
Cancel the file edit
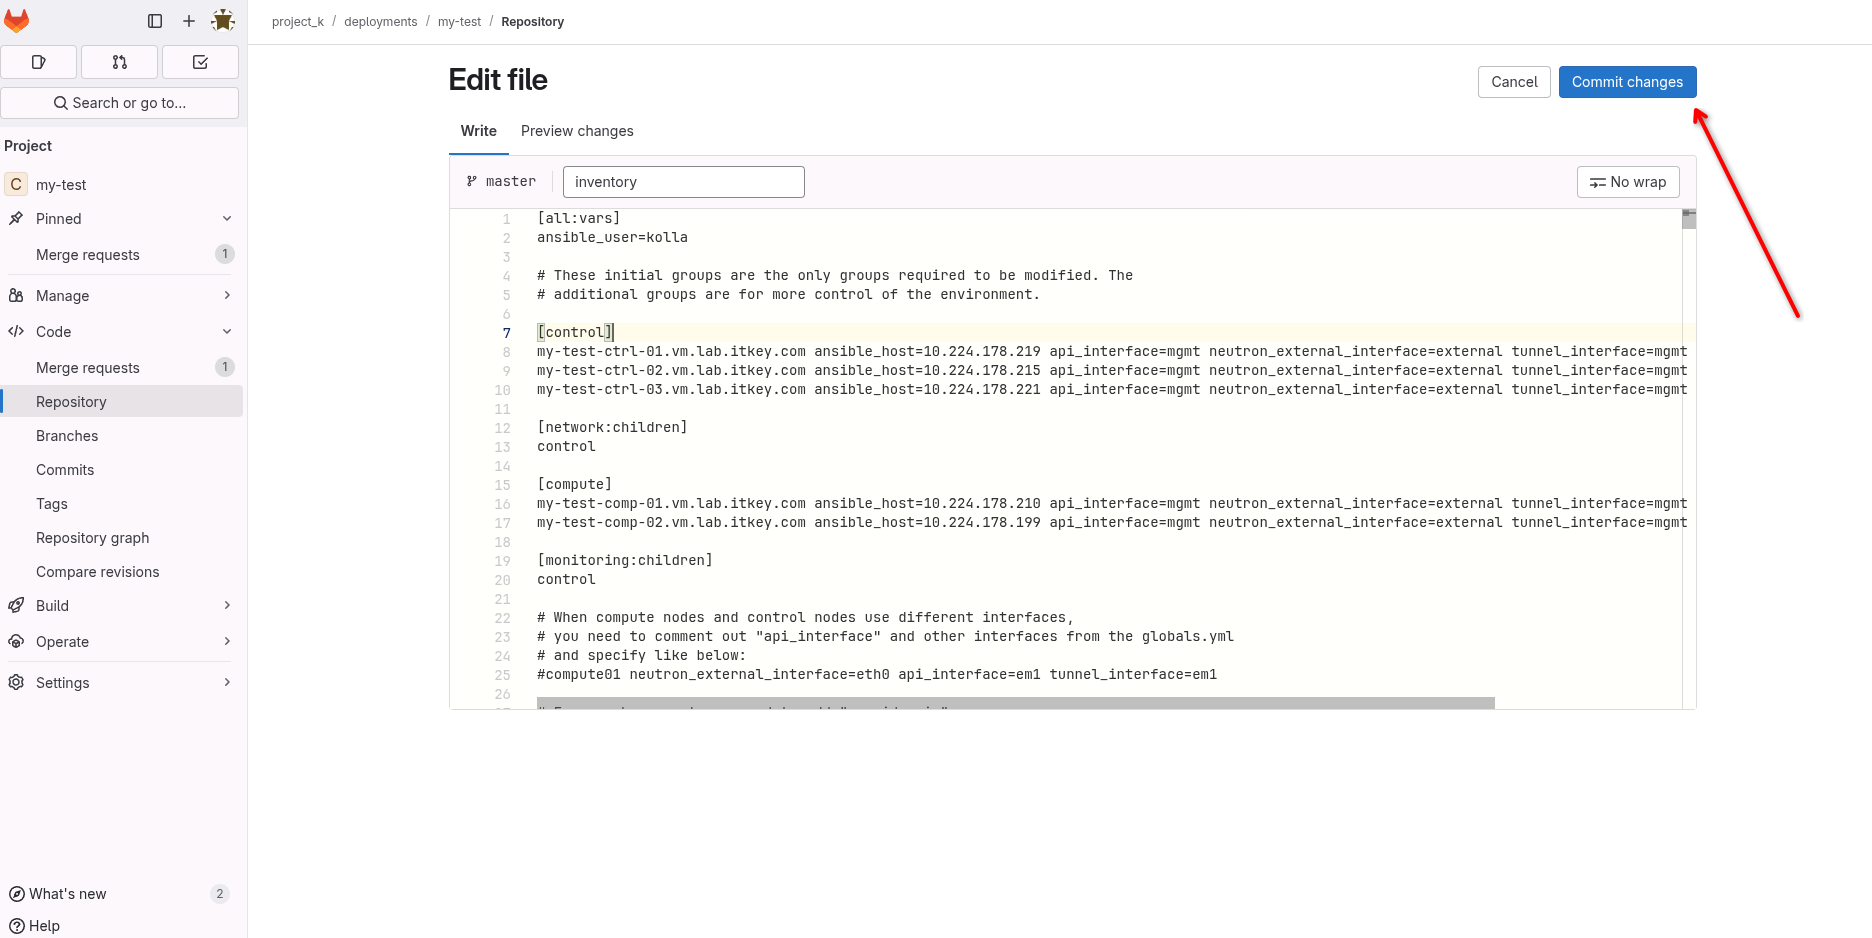(x=1514, y=82)
